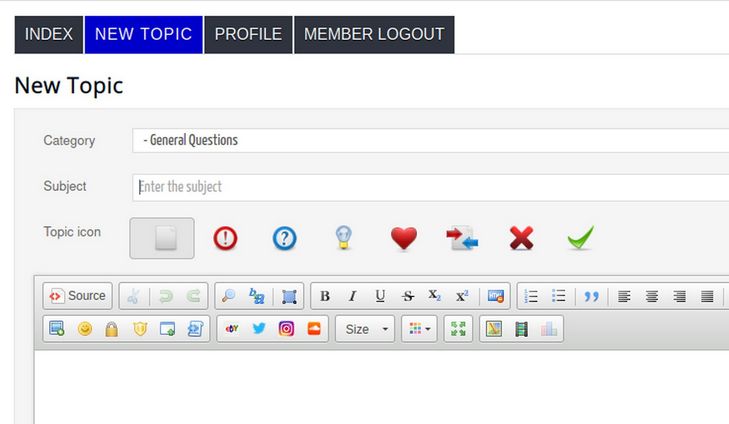Toggle Source view in the editor
This screenshot has width=729, height=424.
tap(78, 296)
